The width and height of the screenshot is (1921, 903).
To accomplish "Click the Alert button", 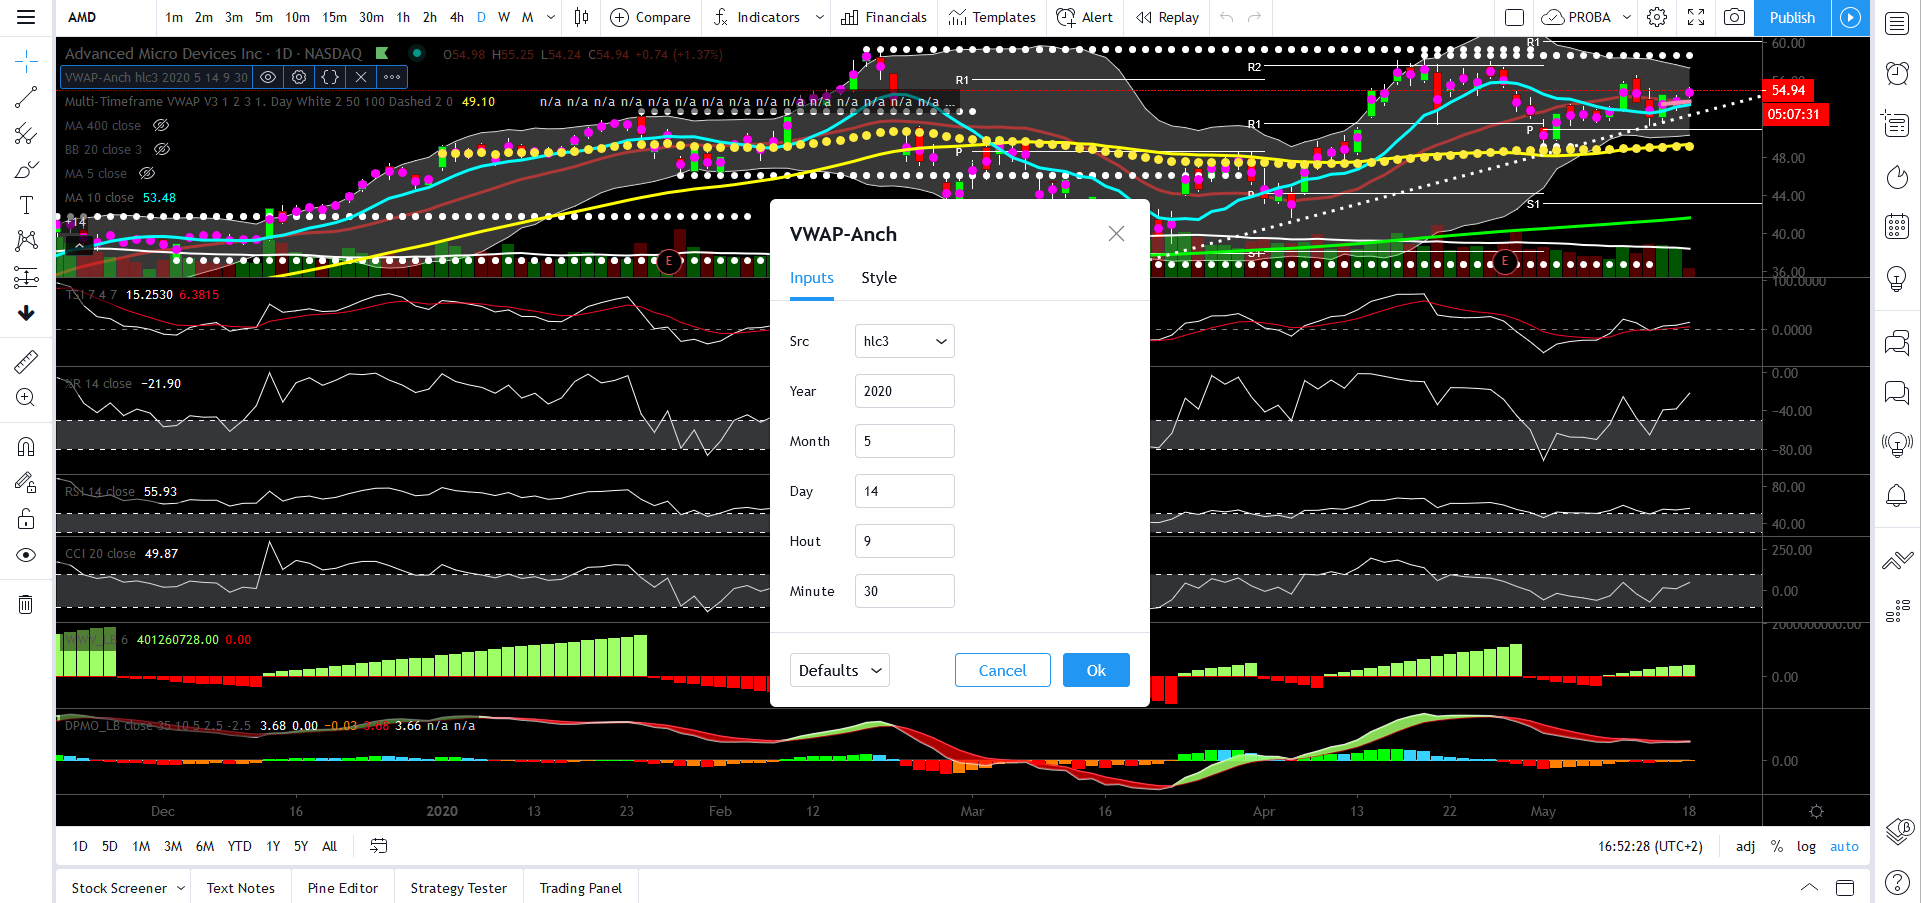I will point(1085,17).
